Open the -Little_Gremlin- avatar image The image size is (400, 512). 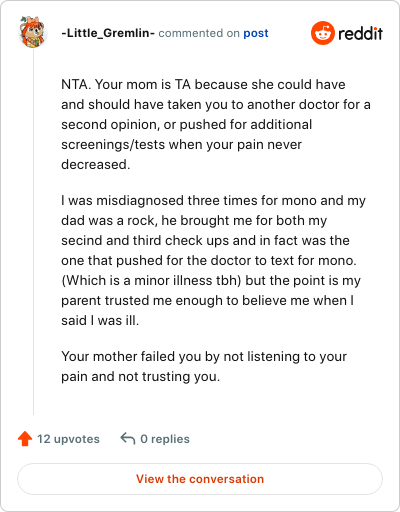32,32
